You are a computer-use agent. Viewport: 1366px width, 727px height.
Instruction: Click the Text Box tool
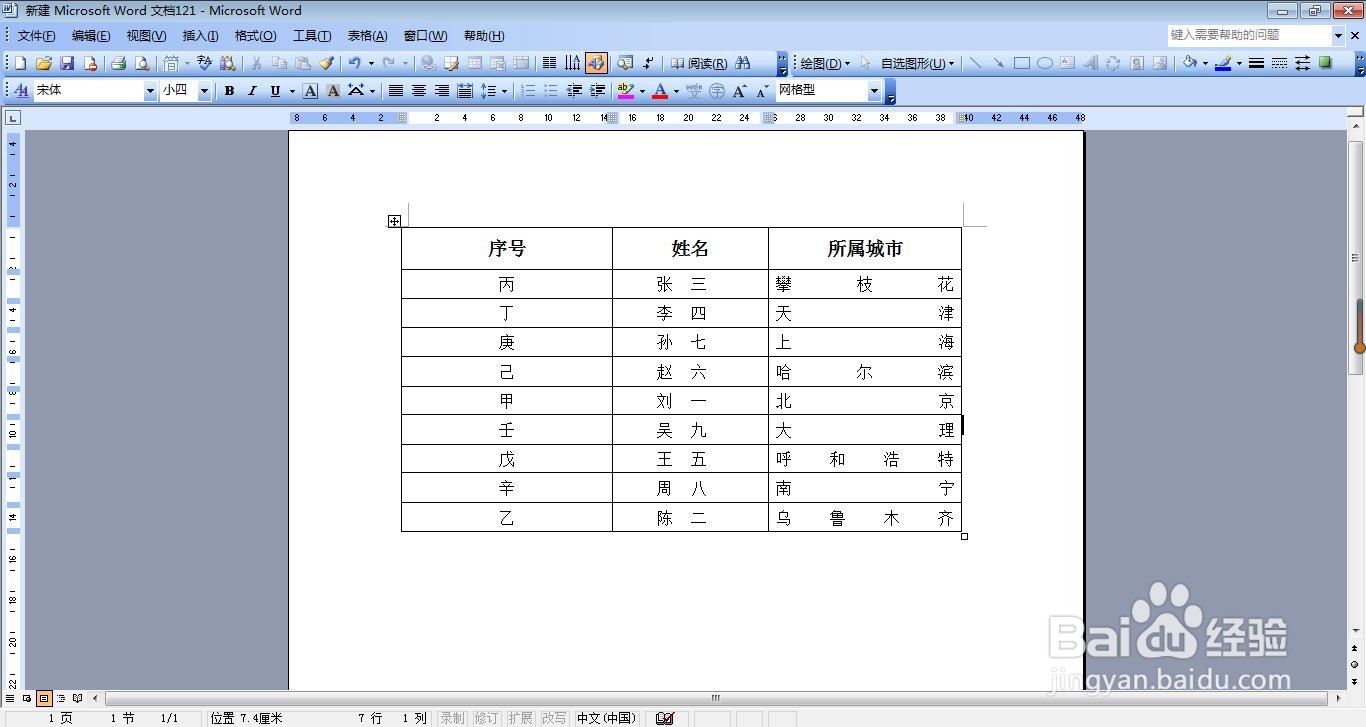click(x=1068, y=63)
